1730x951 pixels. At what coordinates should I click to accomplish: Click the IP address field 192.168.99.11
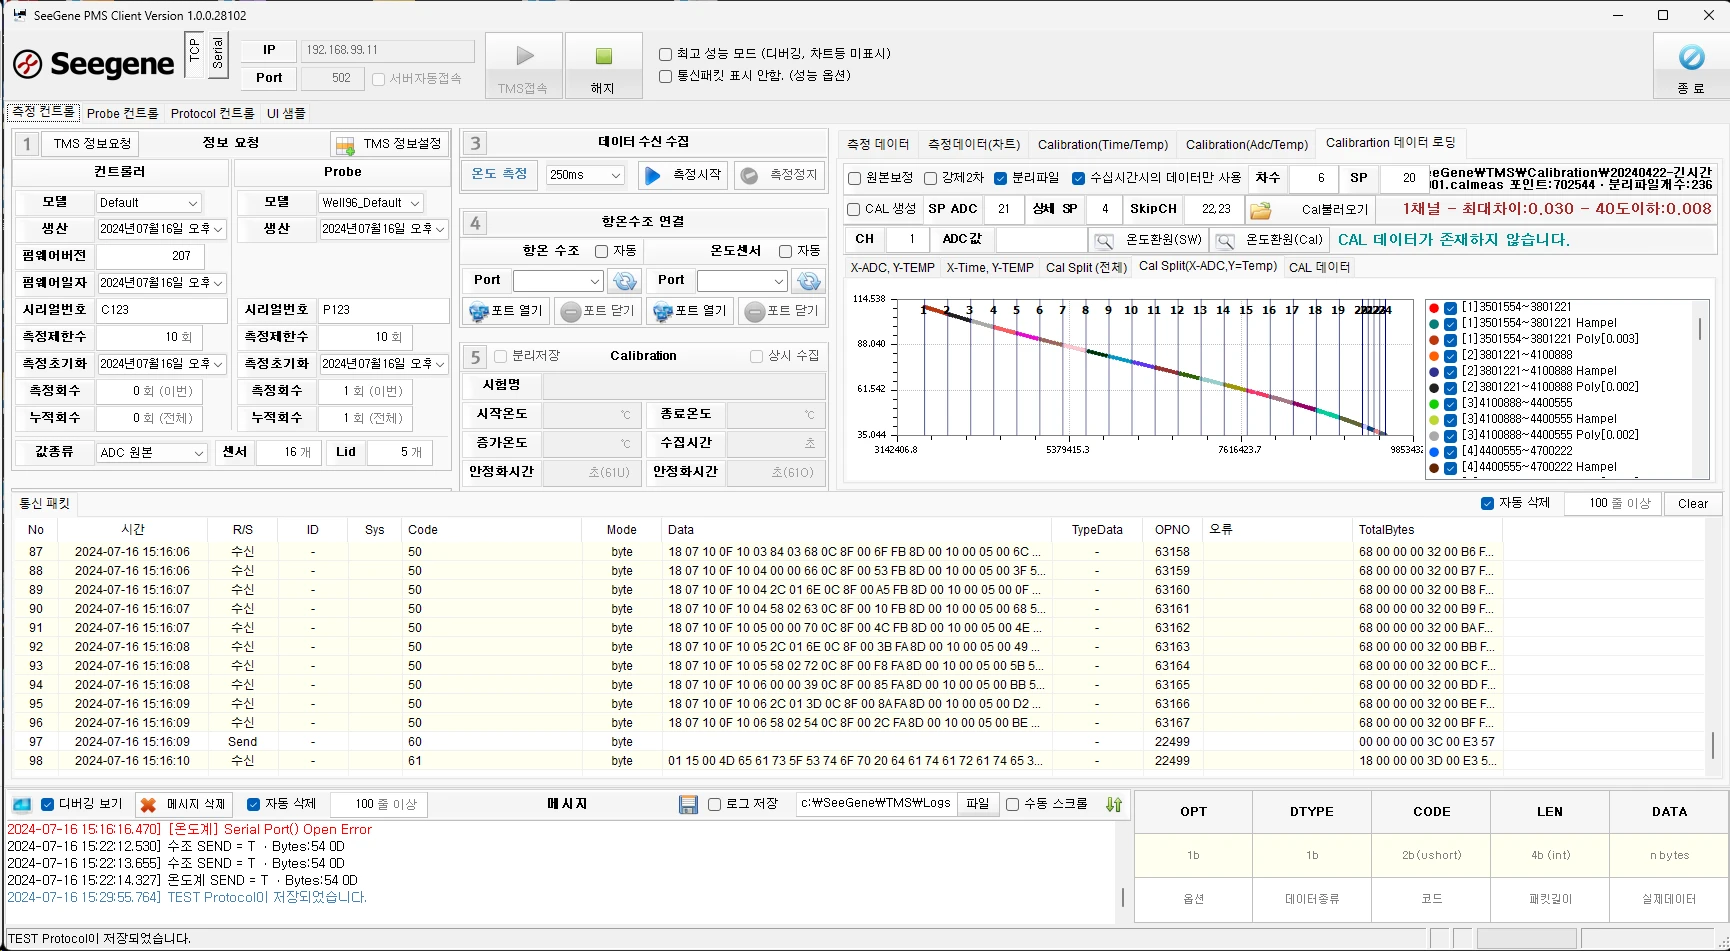[388, 50]
